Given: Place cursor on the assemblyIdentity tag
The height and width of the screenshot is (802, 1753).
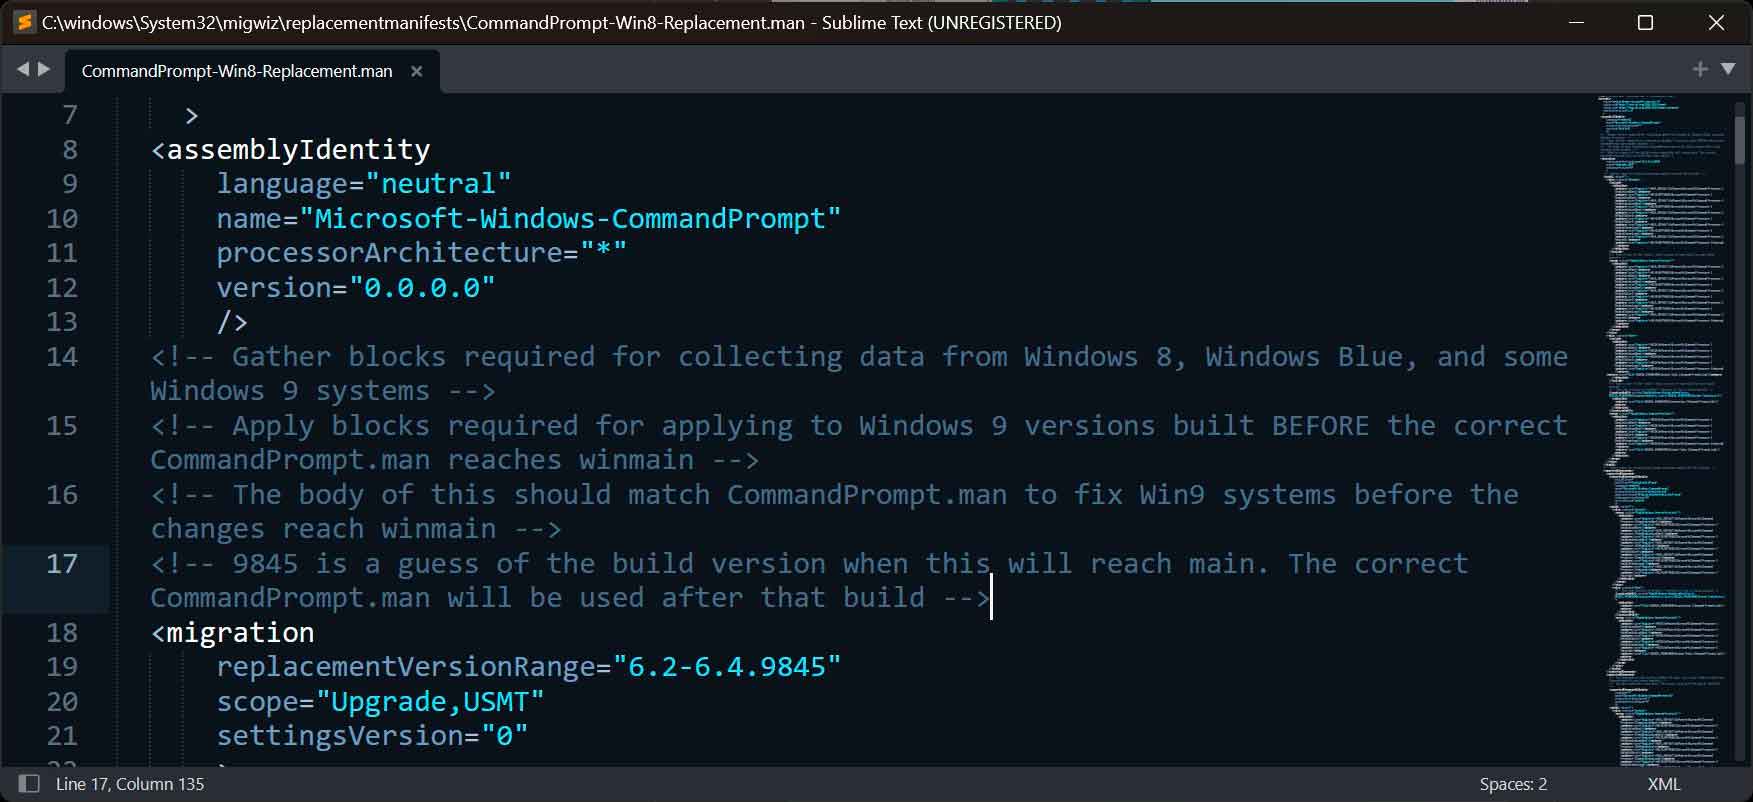Looking at the screenshot, I should point(298,150).
